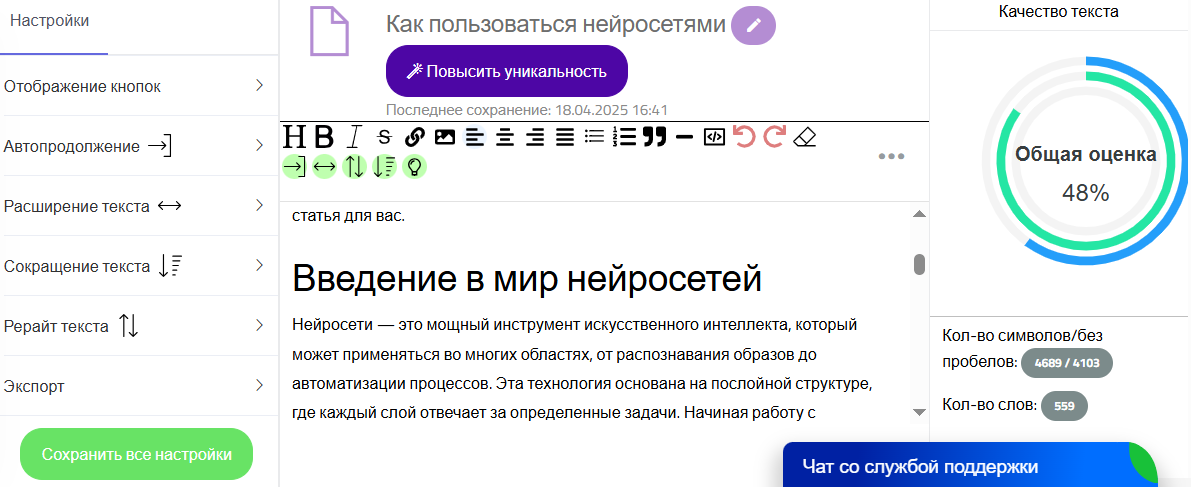Click the Введение в мир нейросетей heading
The height and width of the screenshot is (487, 1191).
coord(527,279)
